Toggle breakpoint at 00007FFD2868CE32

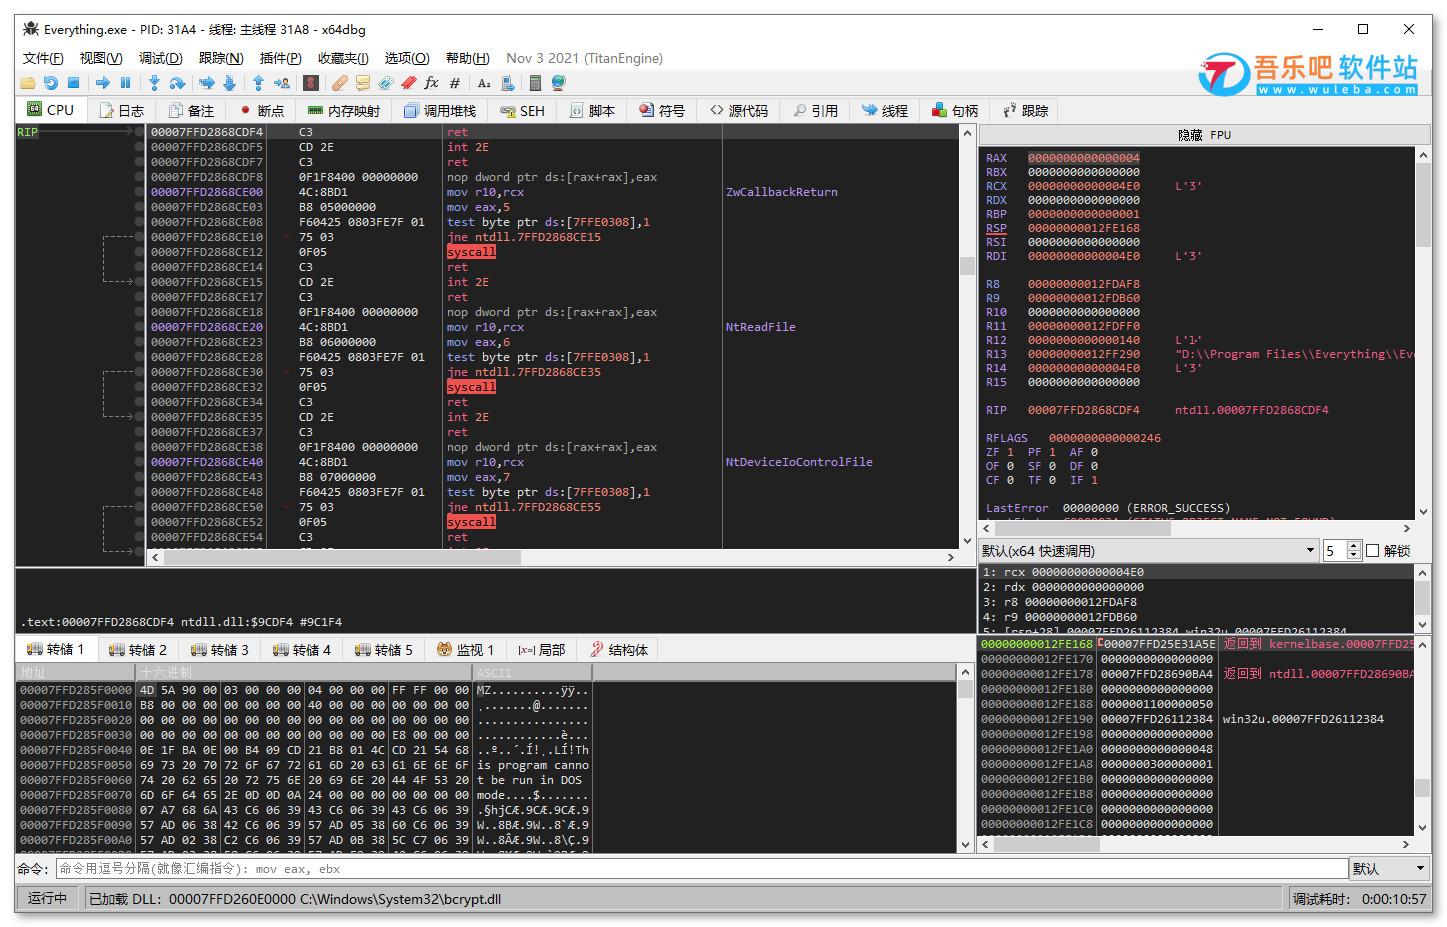pyautogui.click(x=139, y=387)
